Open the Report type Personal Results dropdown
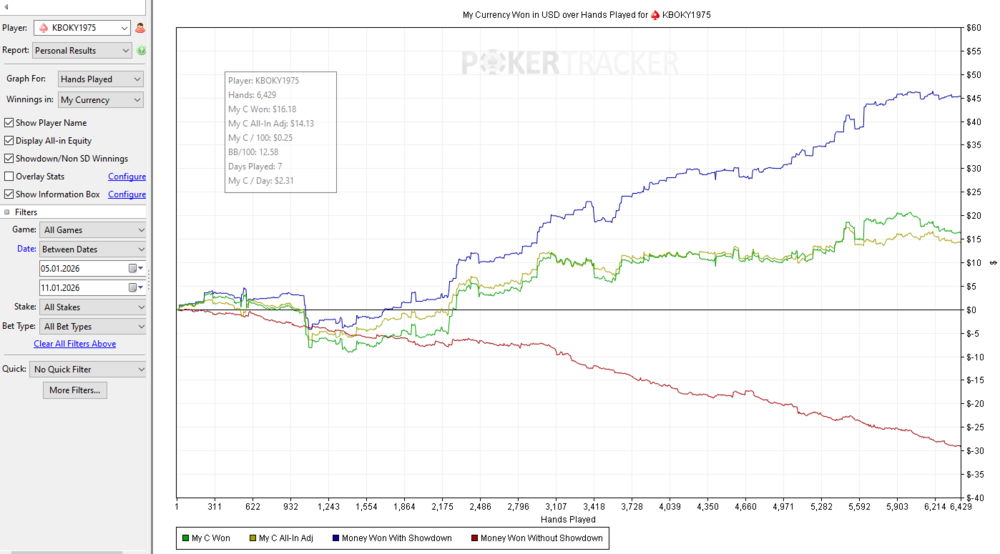 pos(82,50)
